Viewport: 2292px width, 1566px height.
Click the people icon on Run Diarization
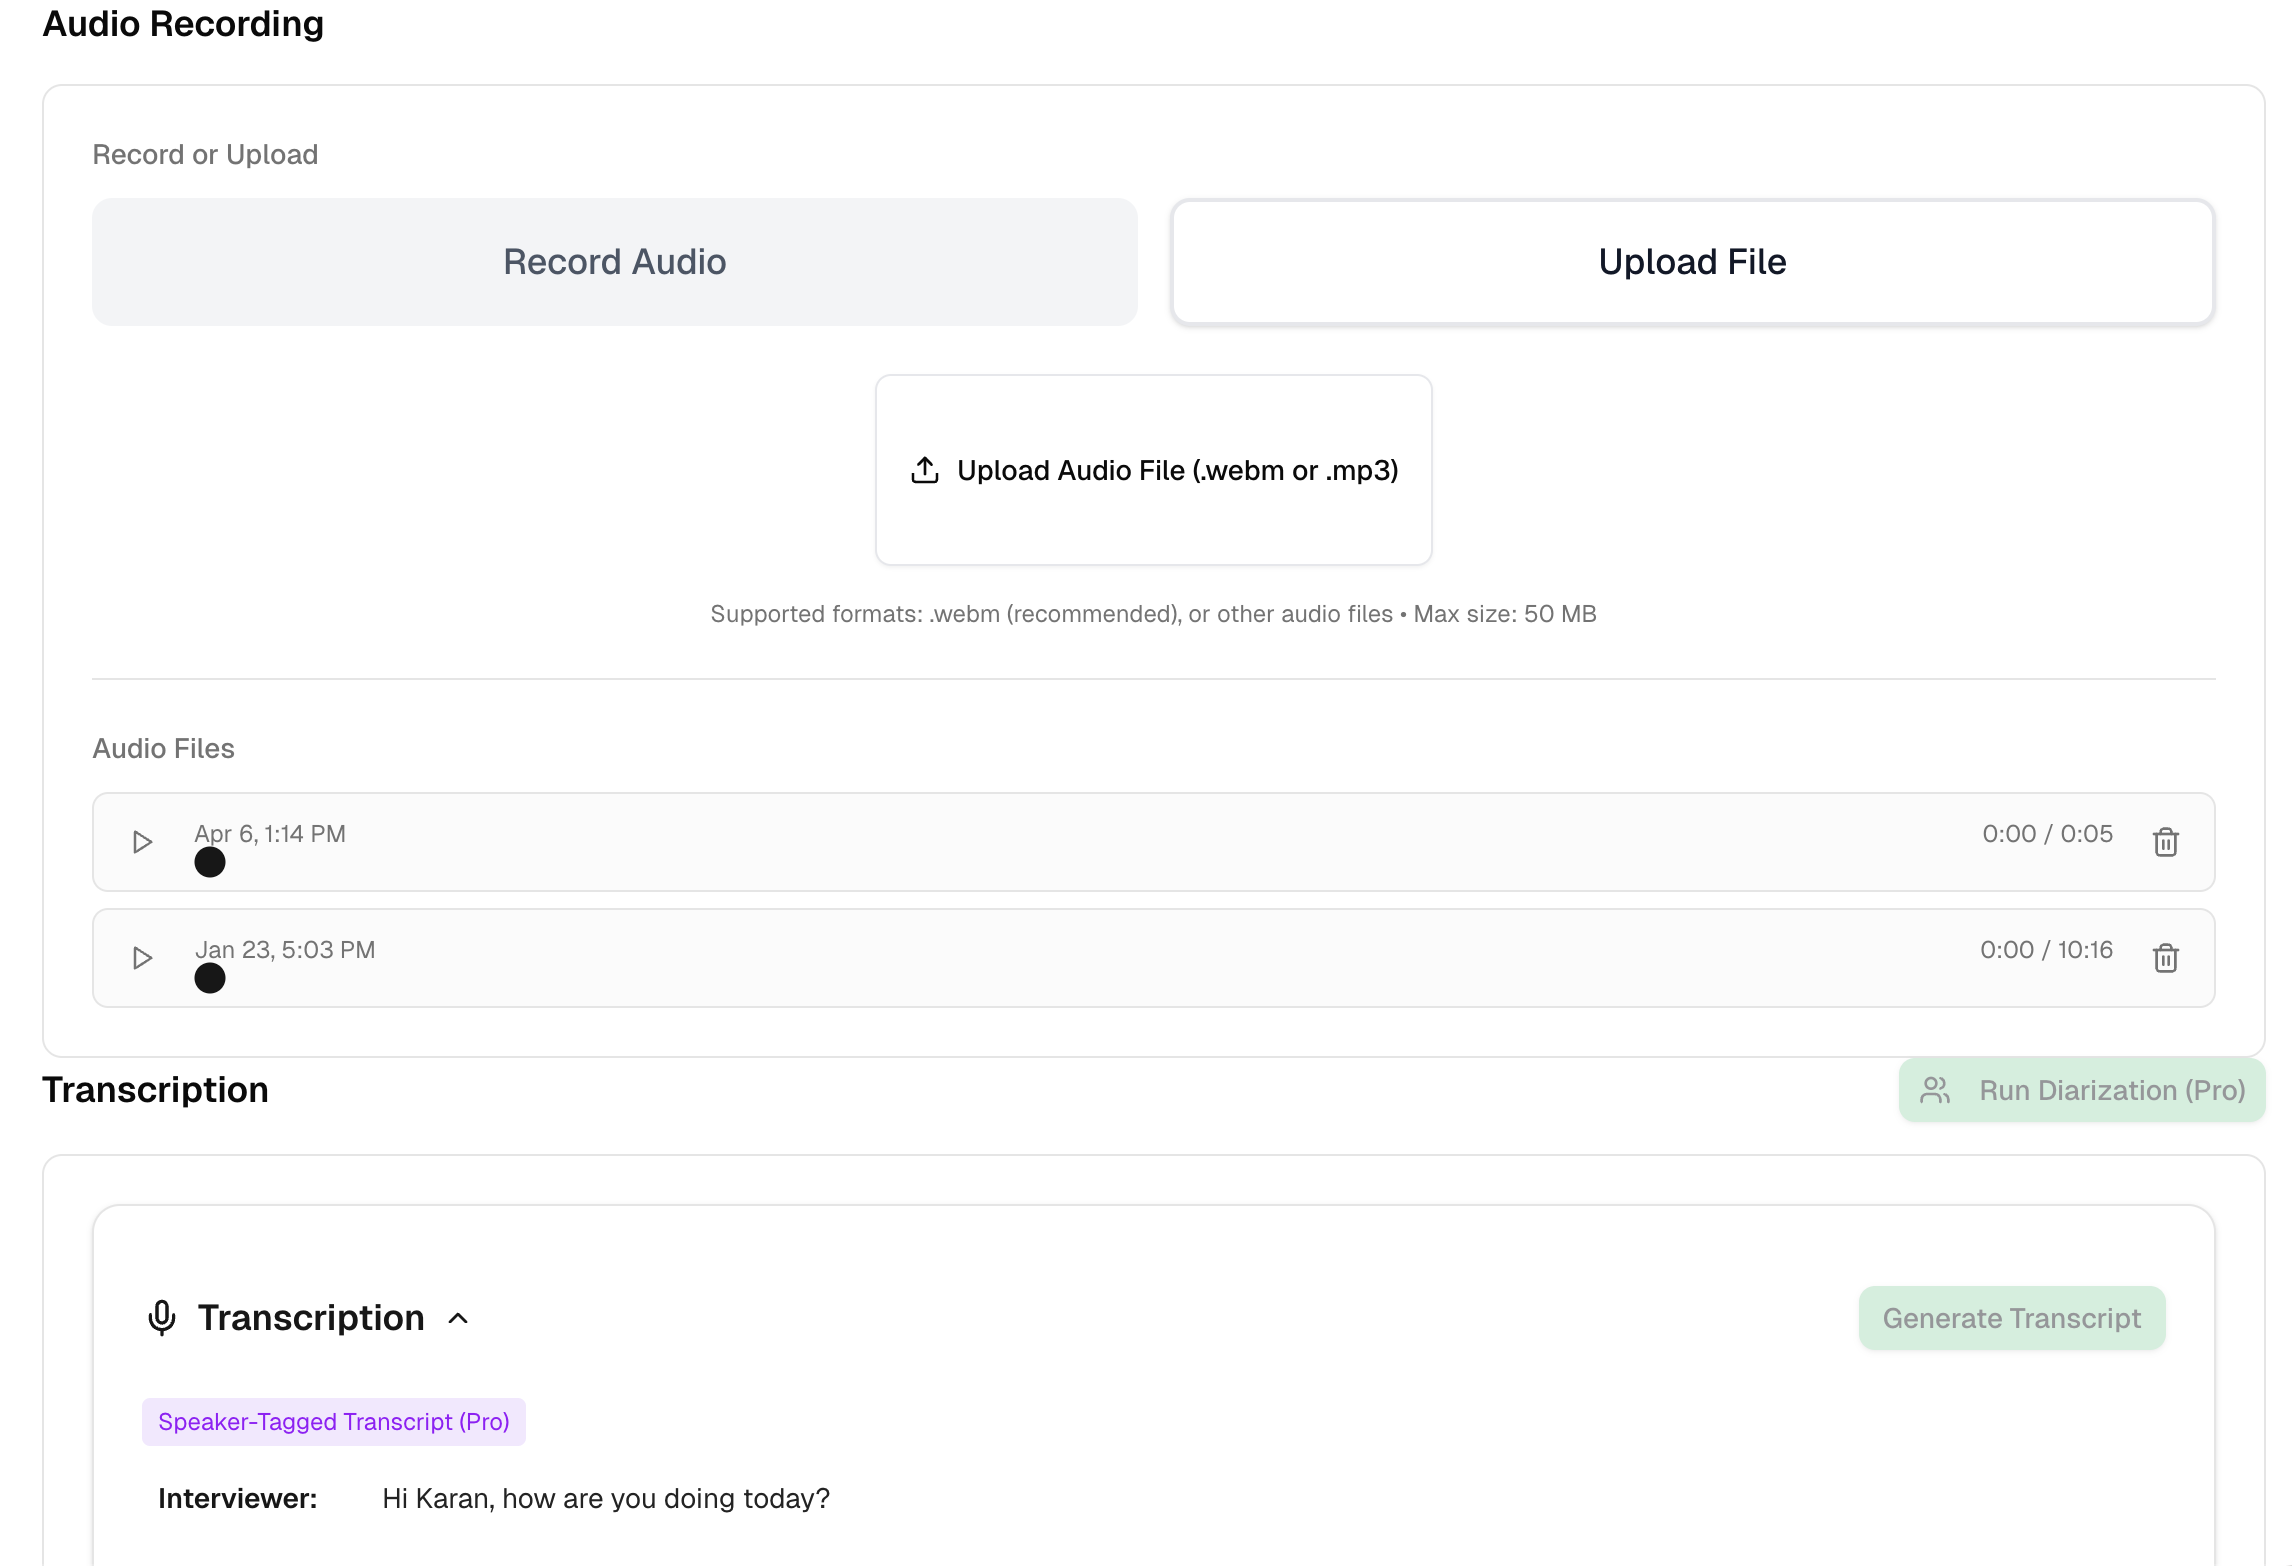coord(1935,1090)
